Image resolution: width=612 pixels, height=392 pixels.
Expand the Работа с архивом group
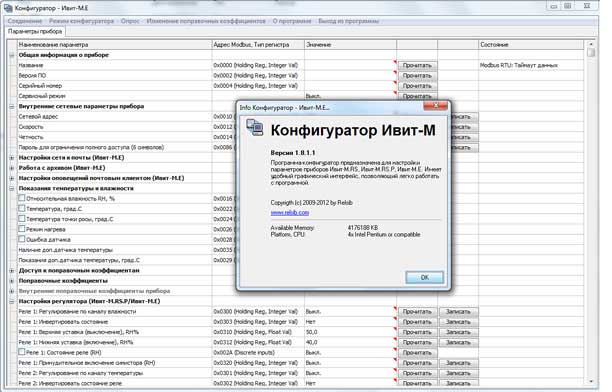tap(12, 168)
